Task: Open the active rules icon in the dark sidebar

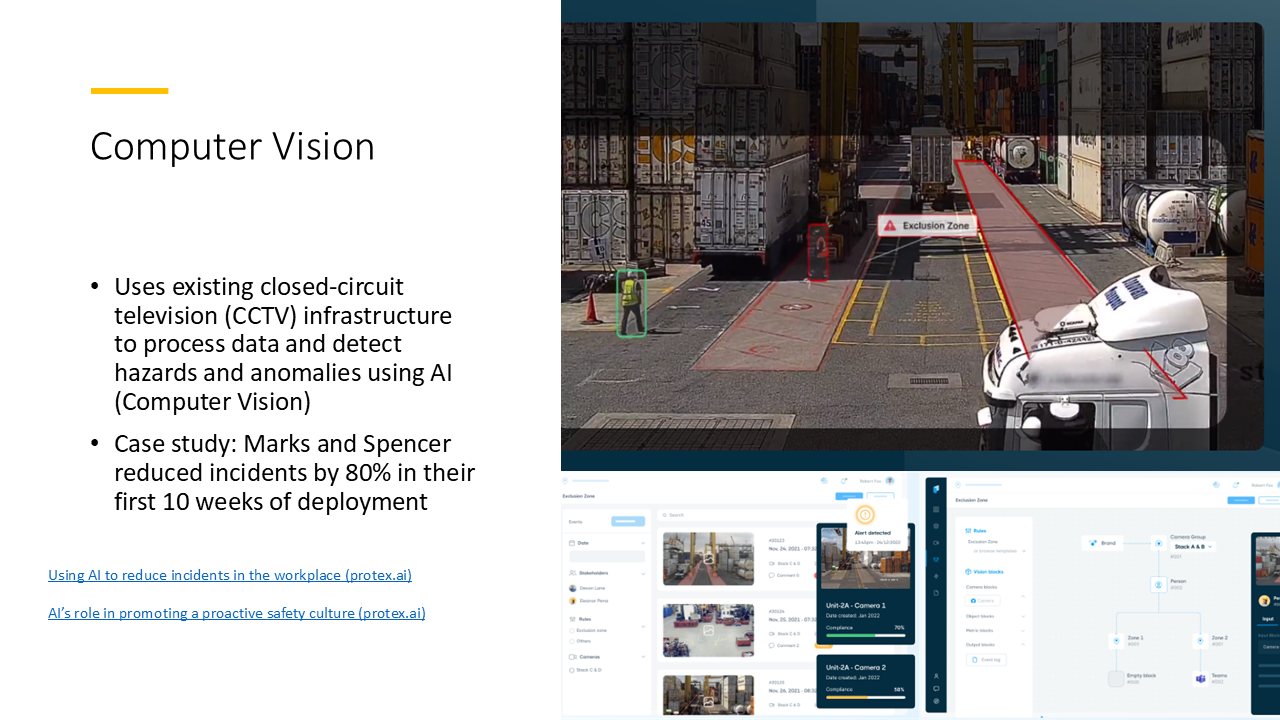Action: point(936,559)
